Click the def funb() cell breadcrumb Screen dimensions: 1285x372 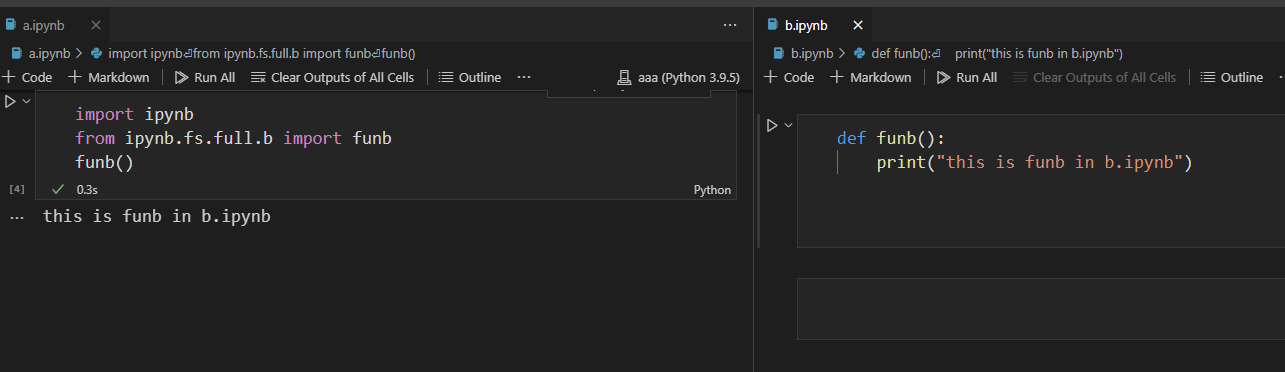tap(988, 53)
